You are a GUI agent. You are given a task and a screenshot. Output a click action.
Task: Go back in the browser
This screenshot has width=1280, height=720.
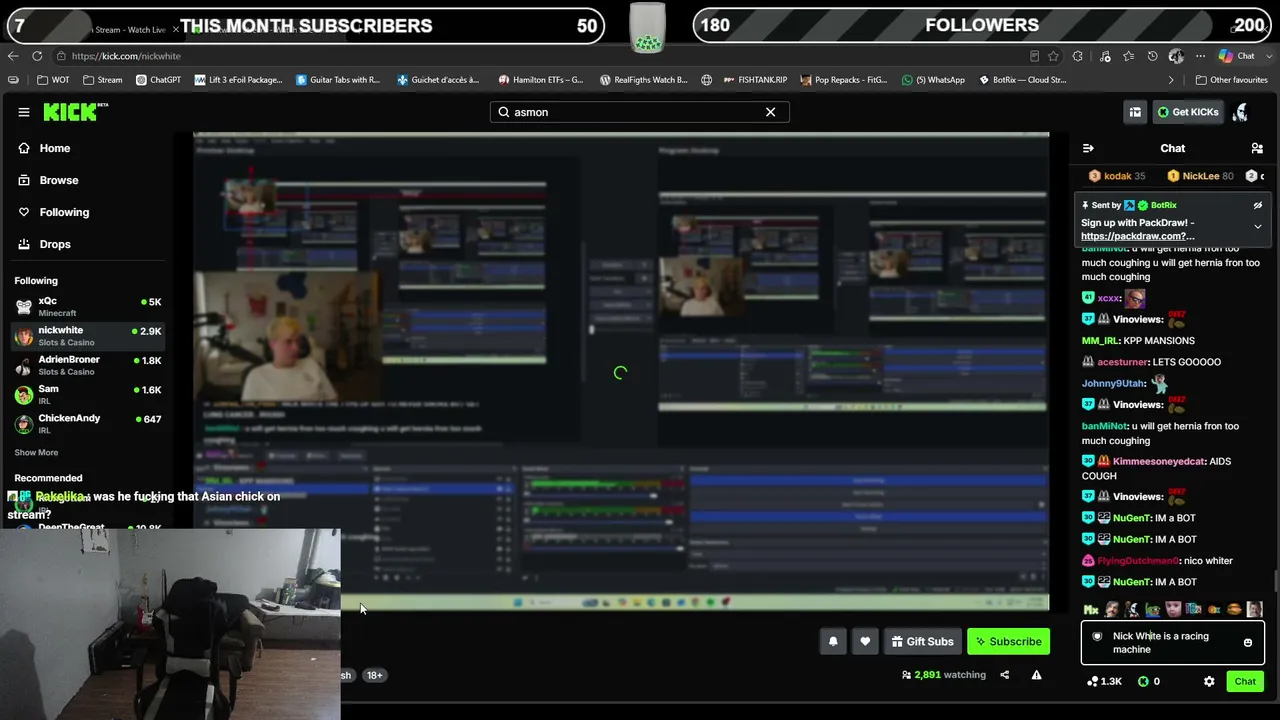[x=13, y=56]
